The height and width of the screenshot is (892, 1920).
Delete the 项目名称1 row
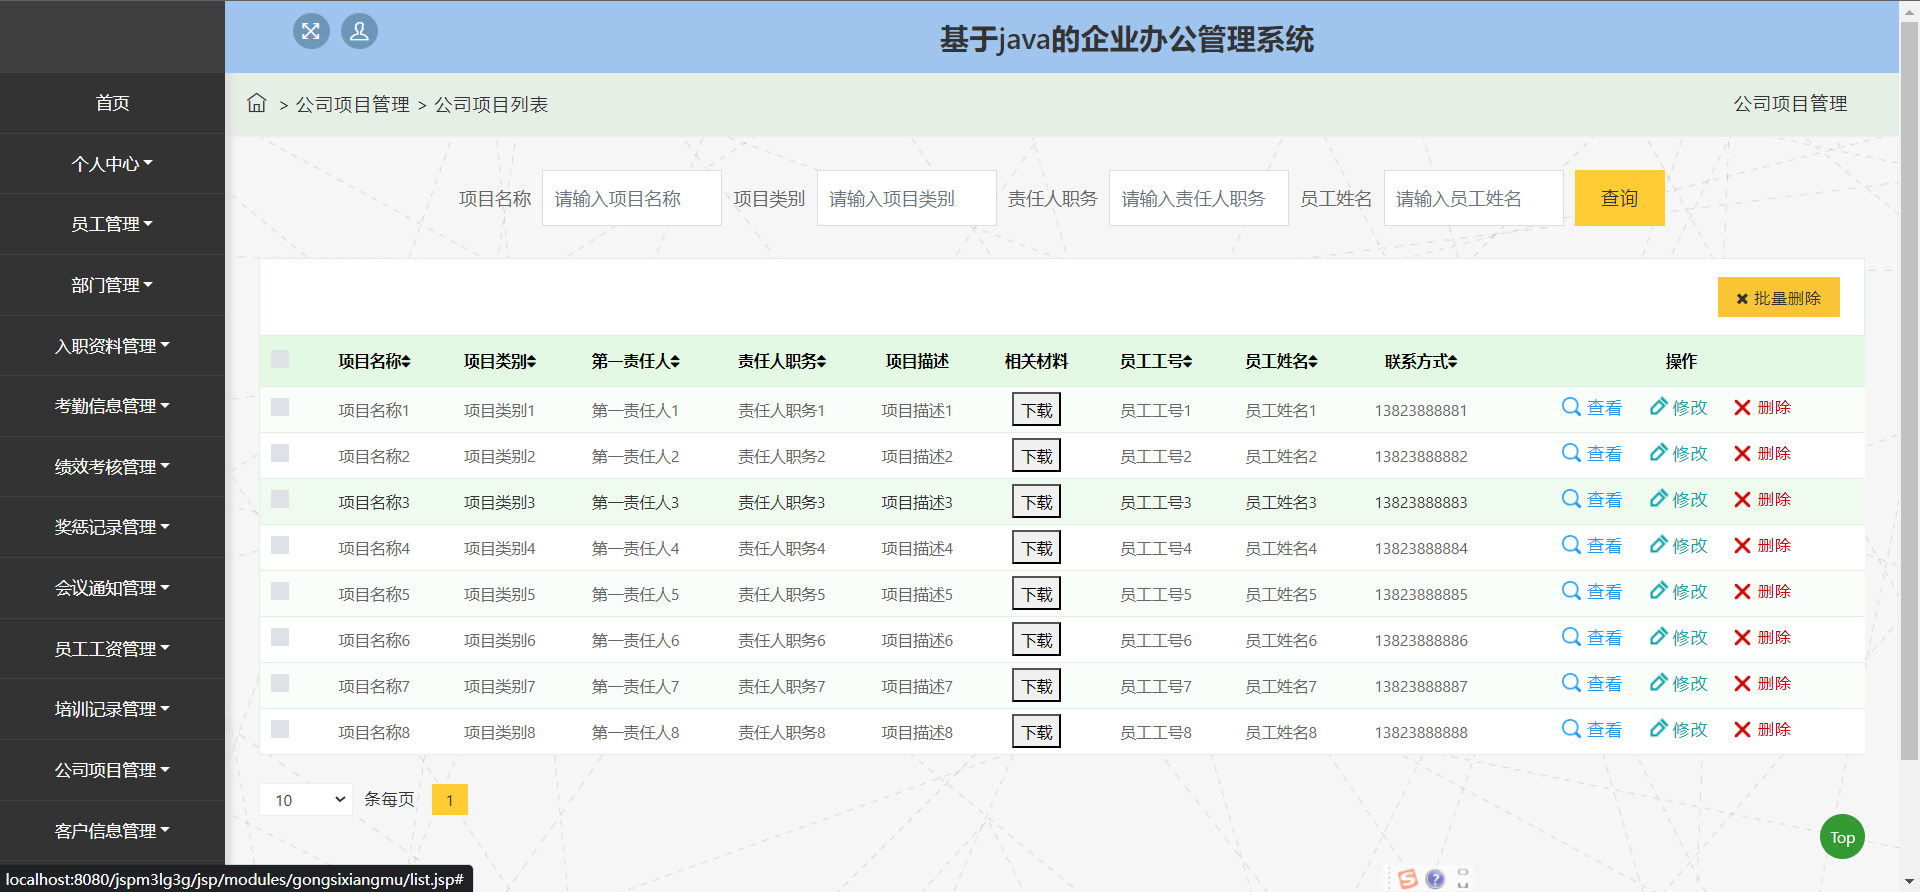pos(1762,407)
